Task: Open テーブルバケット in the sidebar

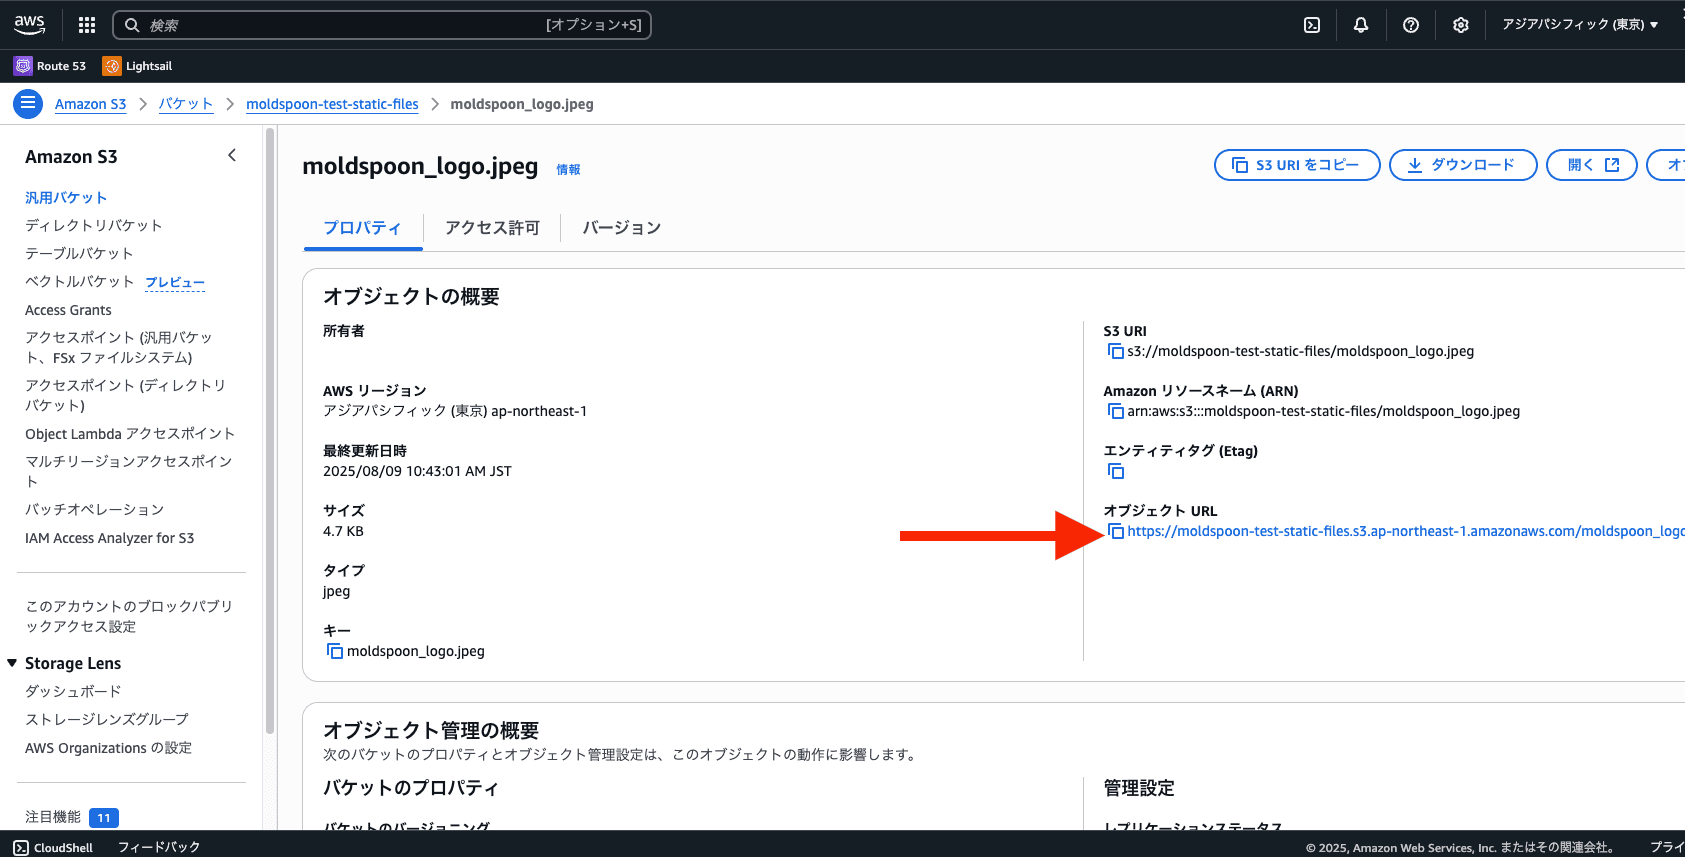Action: click(x=79, y=253)
